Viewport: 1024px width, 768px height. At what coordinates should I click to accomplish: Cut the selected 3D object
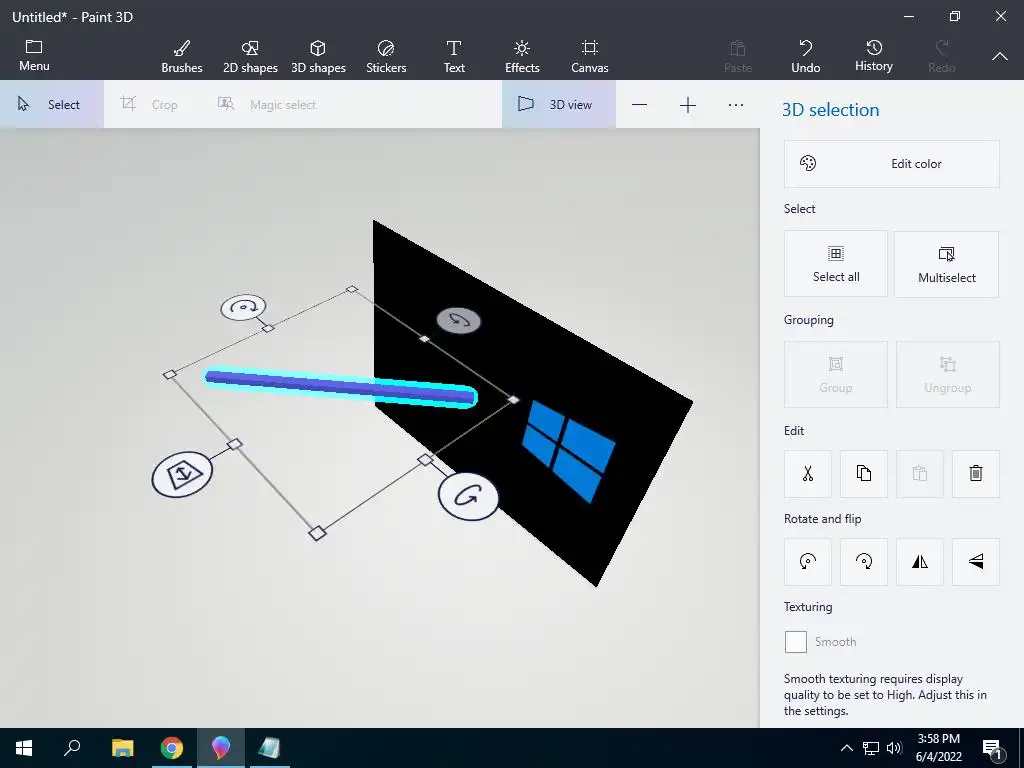point(808,473)
